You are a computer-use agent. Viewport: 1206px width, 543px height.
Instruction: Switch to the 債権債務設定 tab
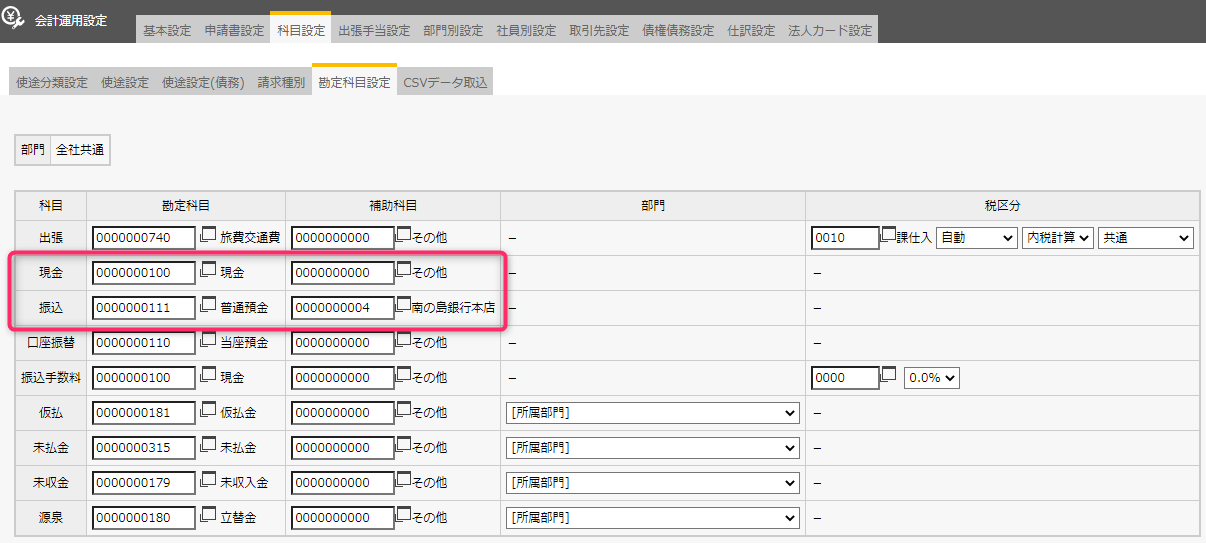[678, 30]
